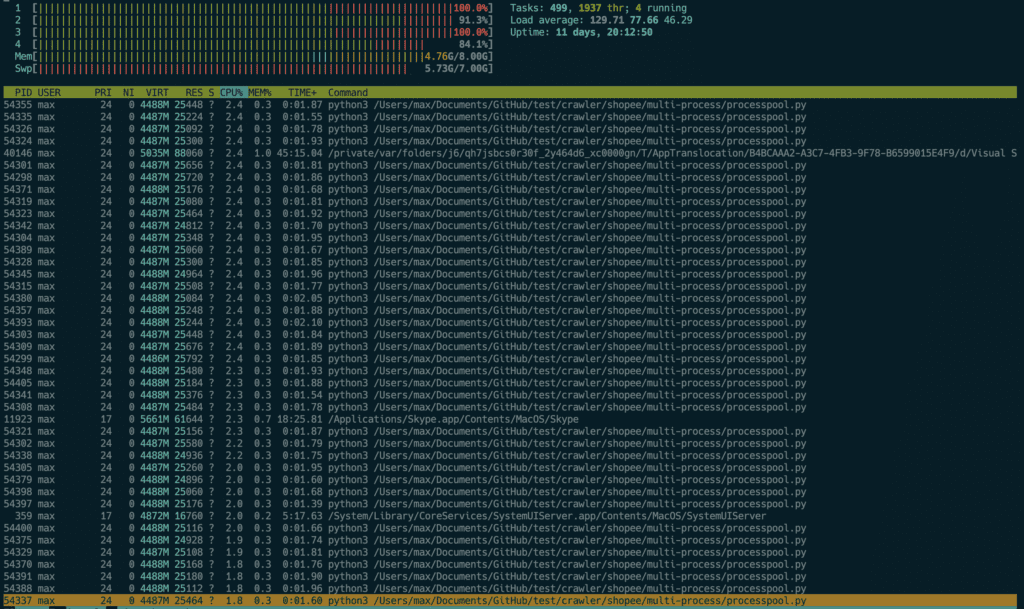Click the Mem meter showing 4.76G/8.00G
This screenshot has height=609, width=1024.
tap(253, 56)
